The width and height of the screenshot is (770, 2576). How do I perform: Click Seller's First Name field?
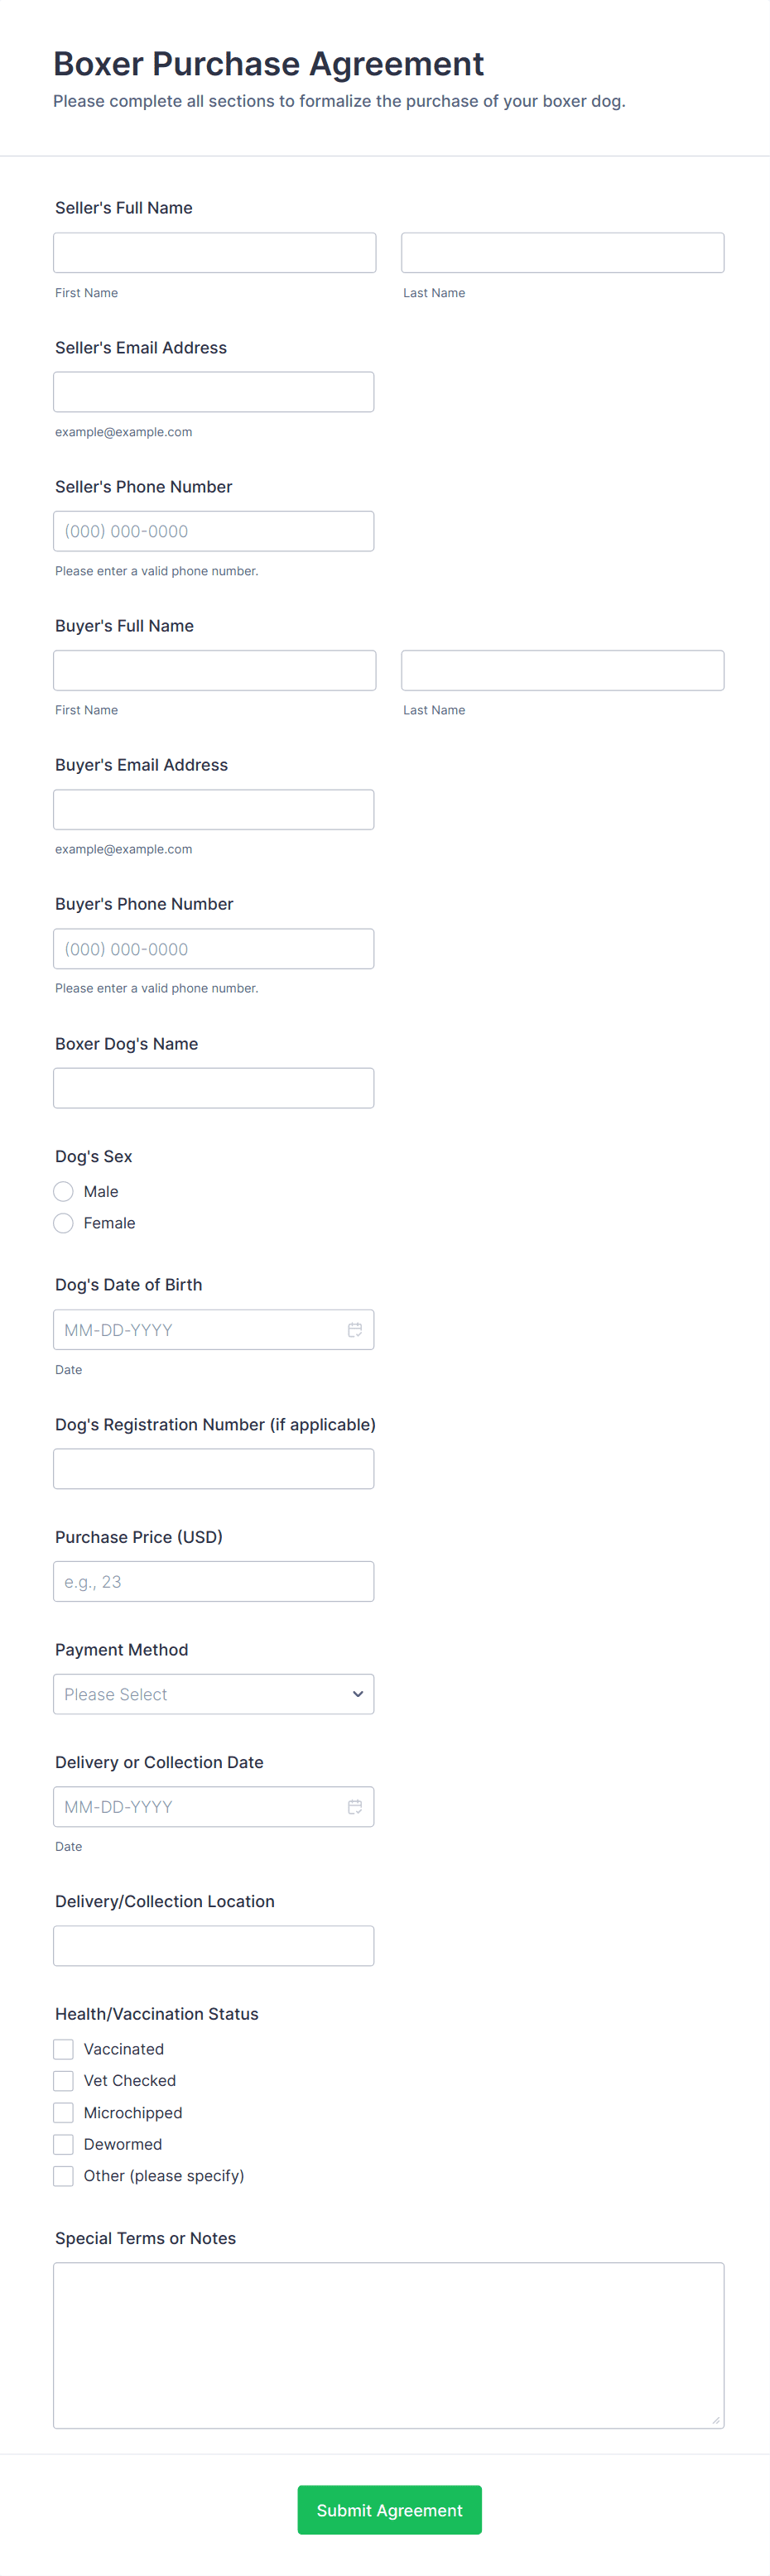[214, 253]
